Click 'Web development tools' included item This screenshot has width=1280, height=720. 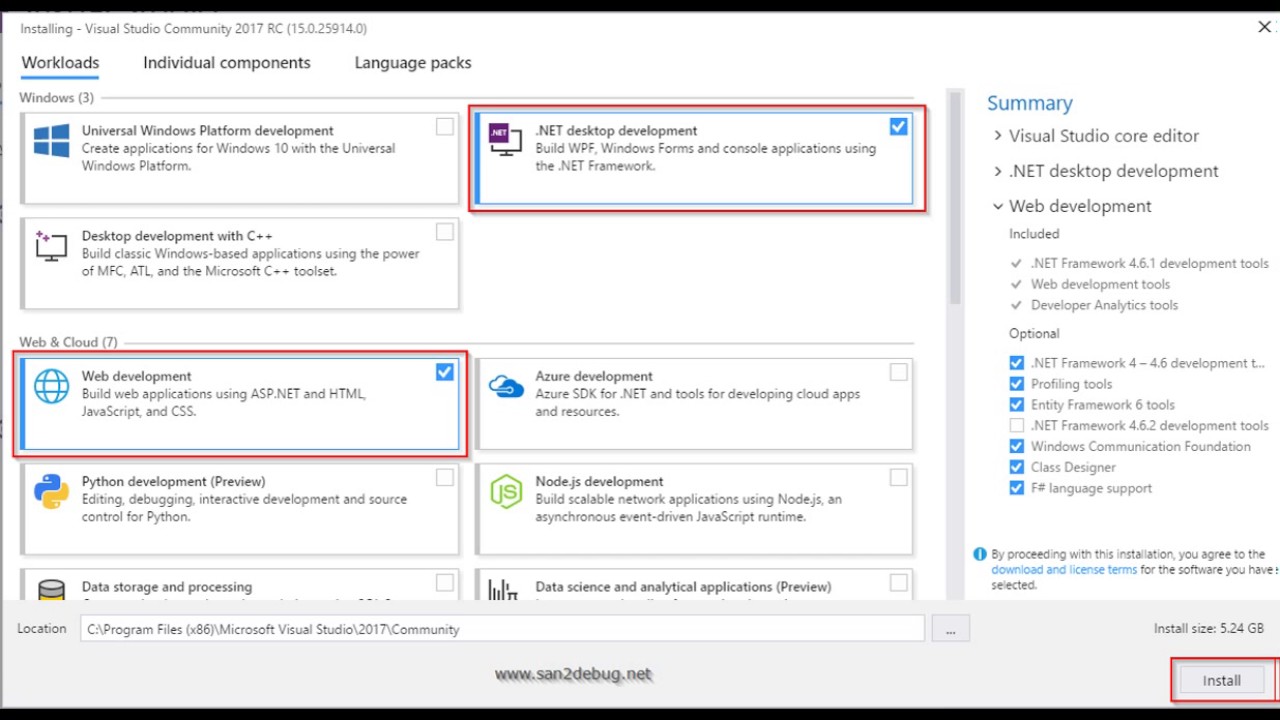pyautogui.click(x=1100, y=285)
